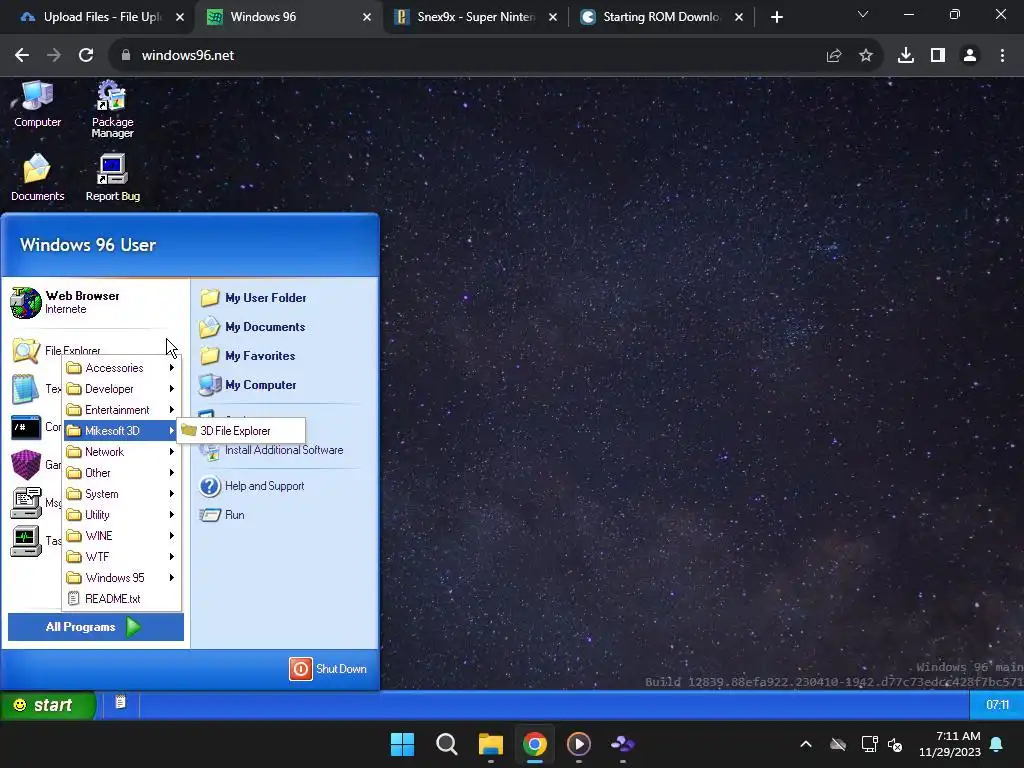Click the Windows 96 taskbar clock 07:11

click(997, 705)
